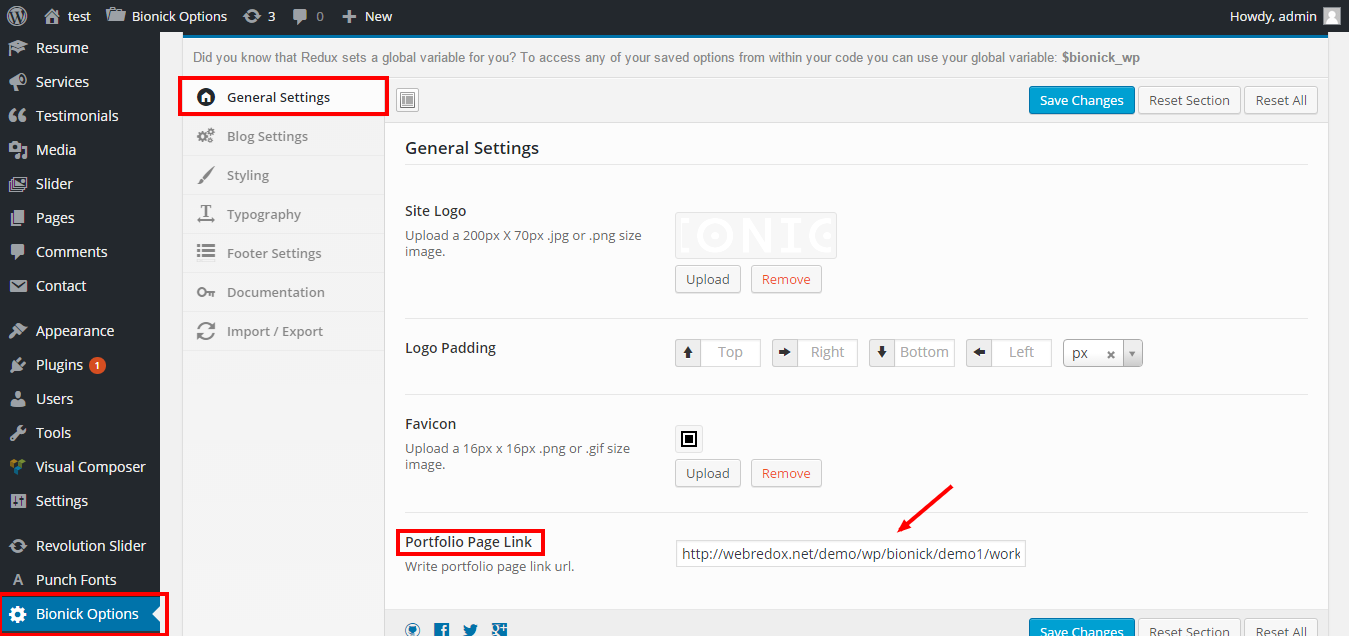This screenshot has height=636, width=1349.
Task: Click top Reset Section button
Action: click(1189, 100)
